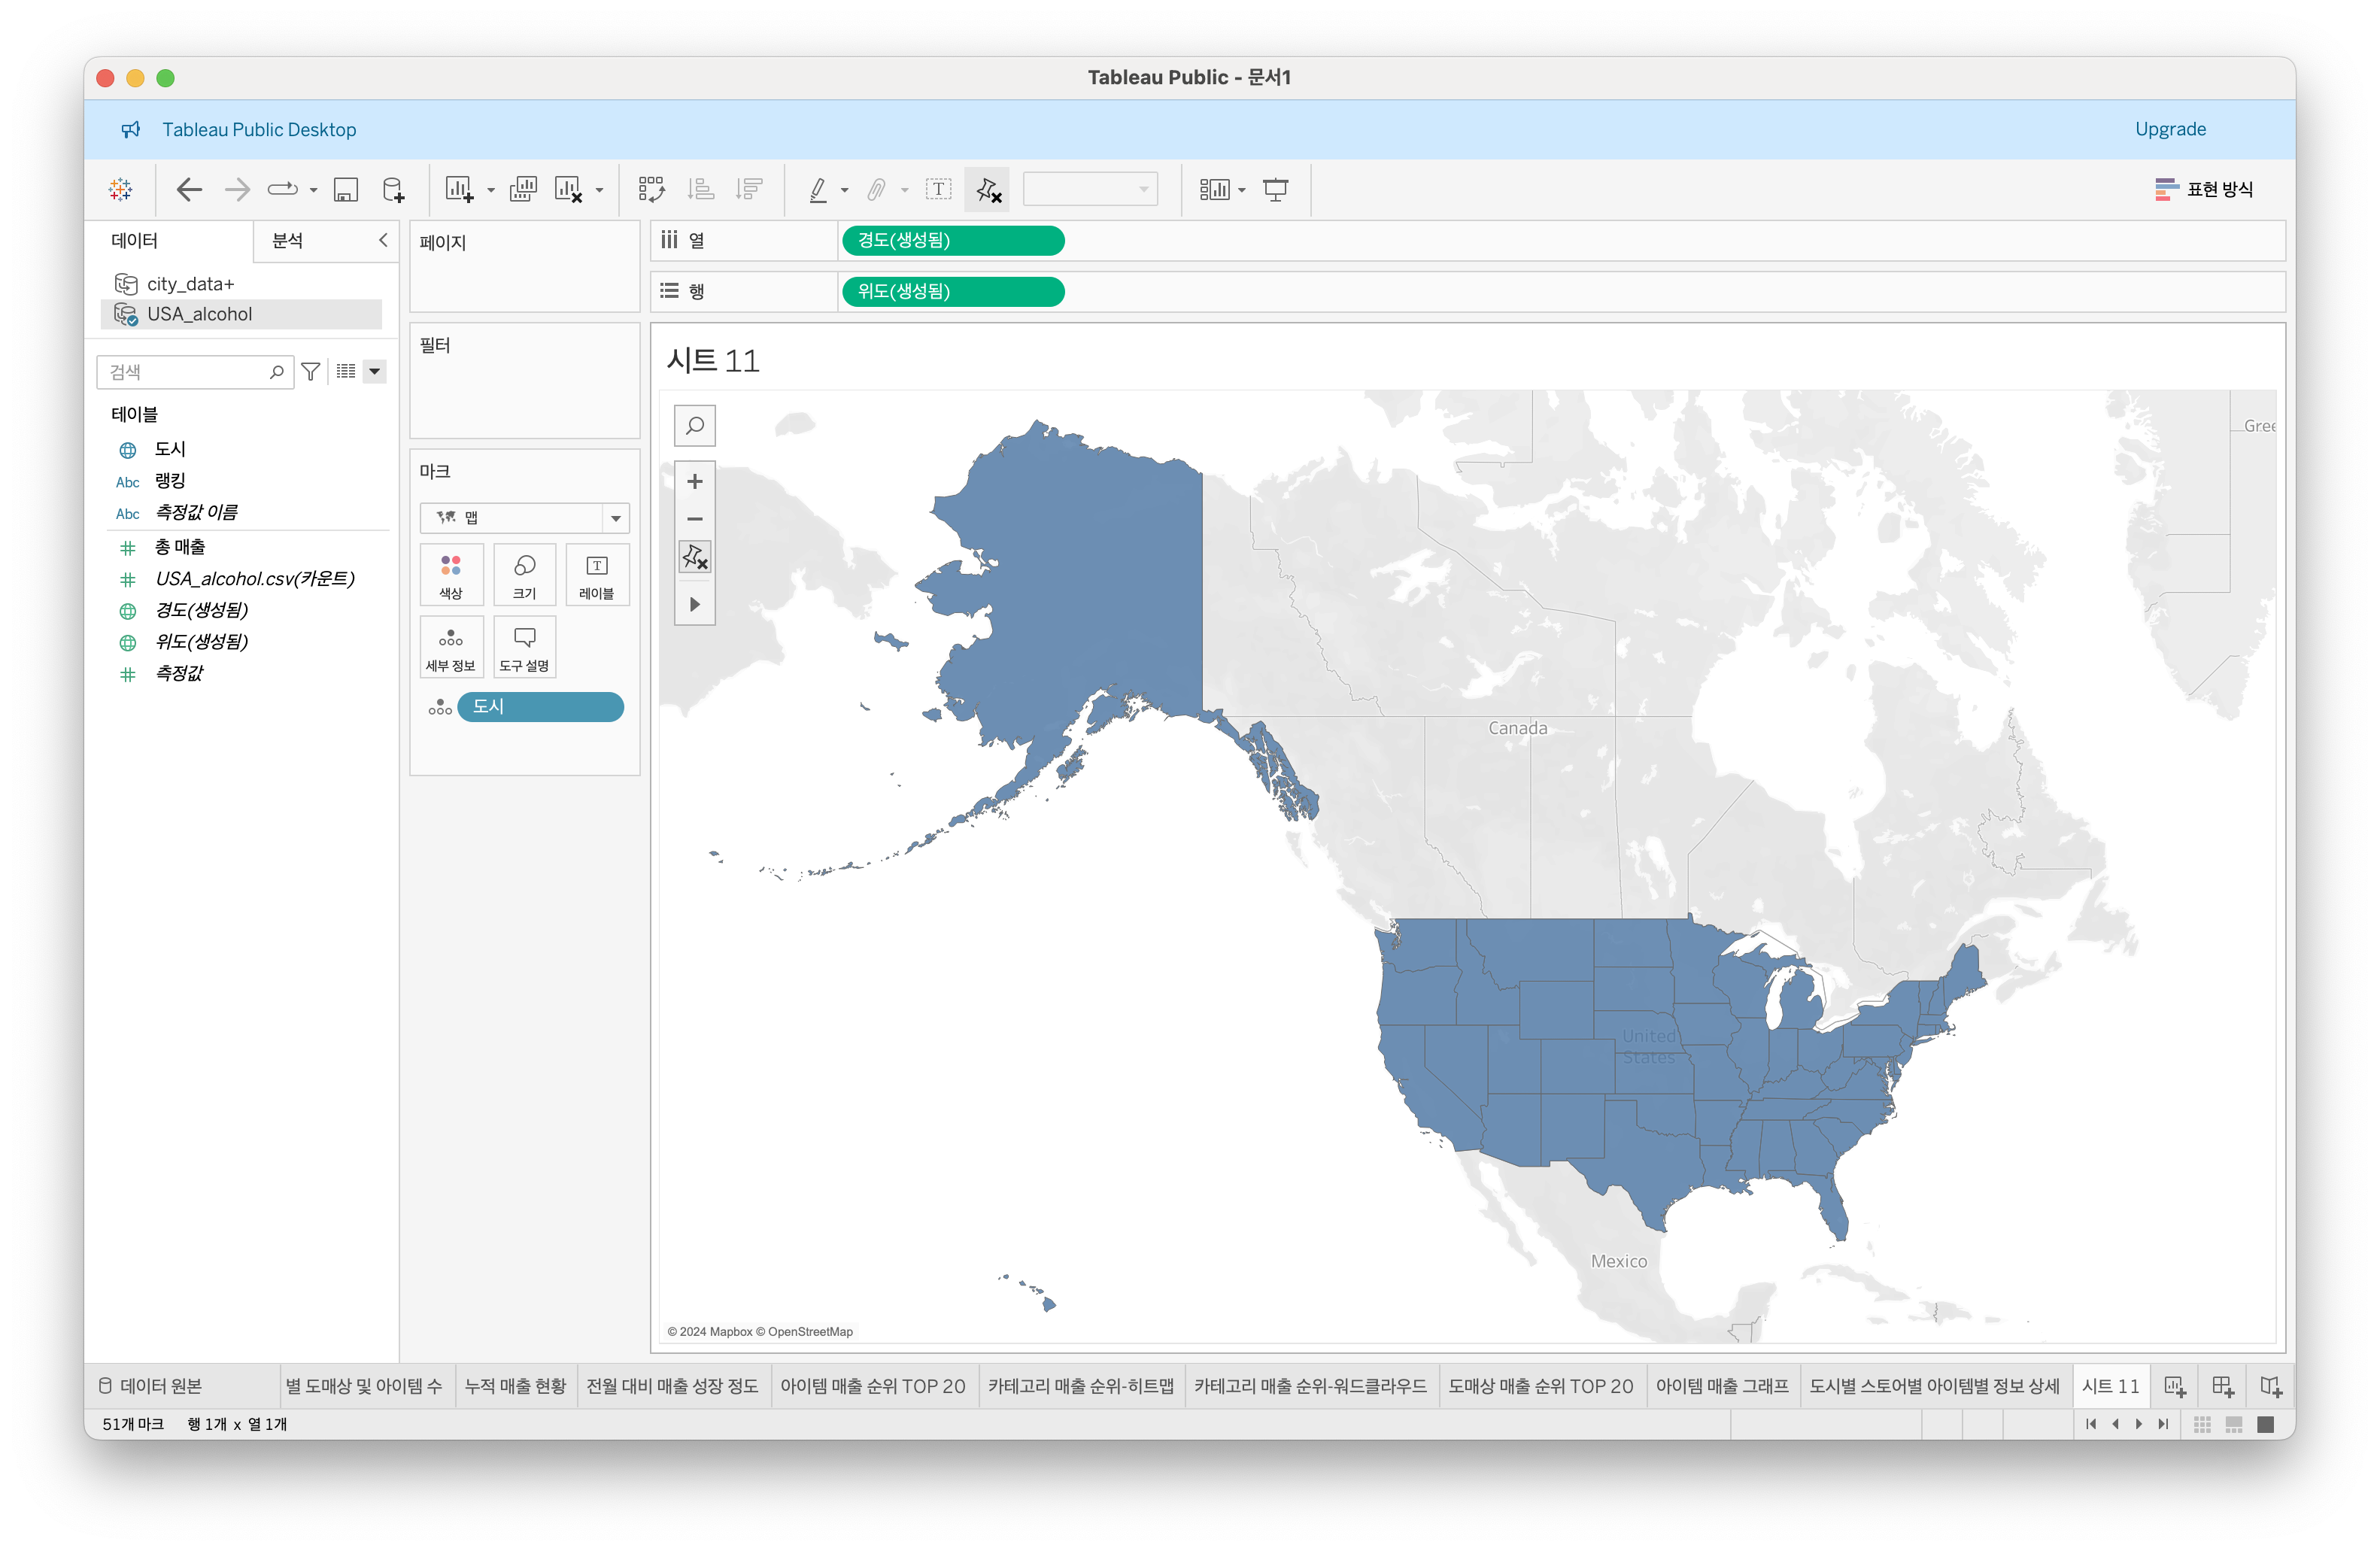Image resolution: width=2380 pixels, height=1551 pixels.
Task: Click the swap rows and columns icon
Action: click(x=651, y=189)
